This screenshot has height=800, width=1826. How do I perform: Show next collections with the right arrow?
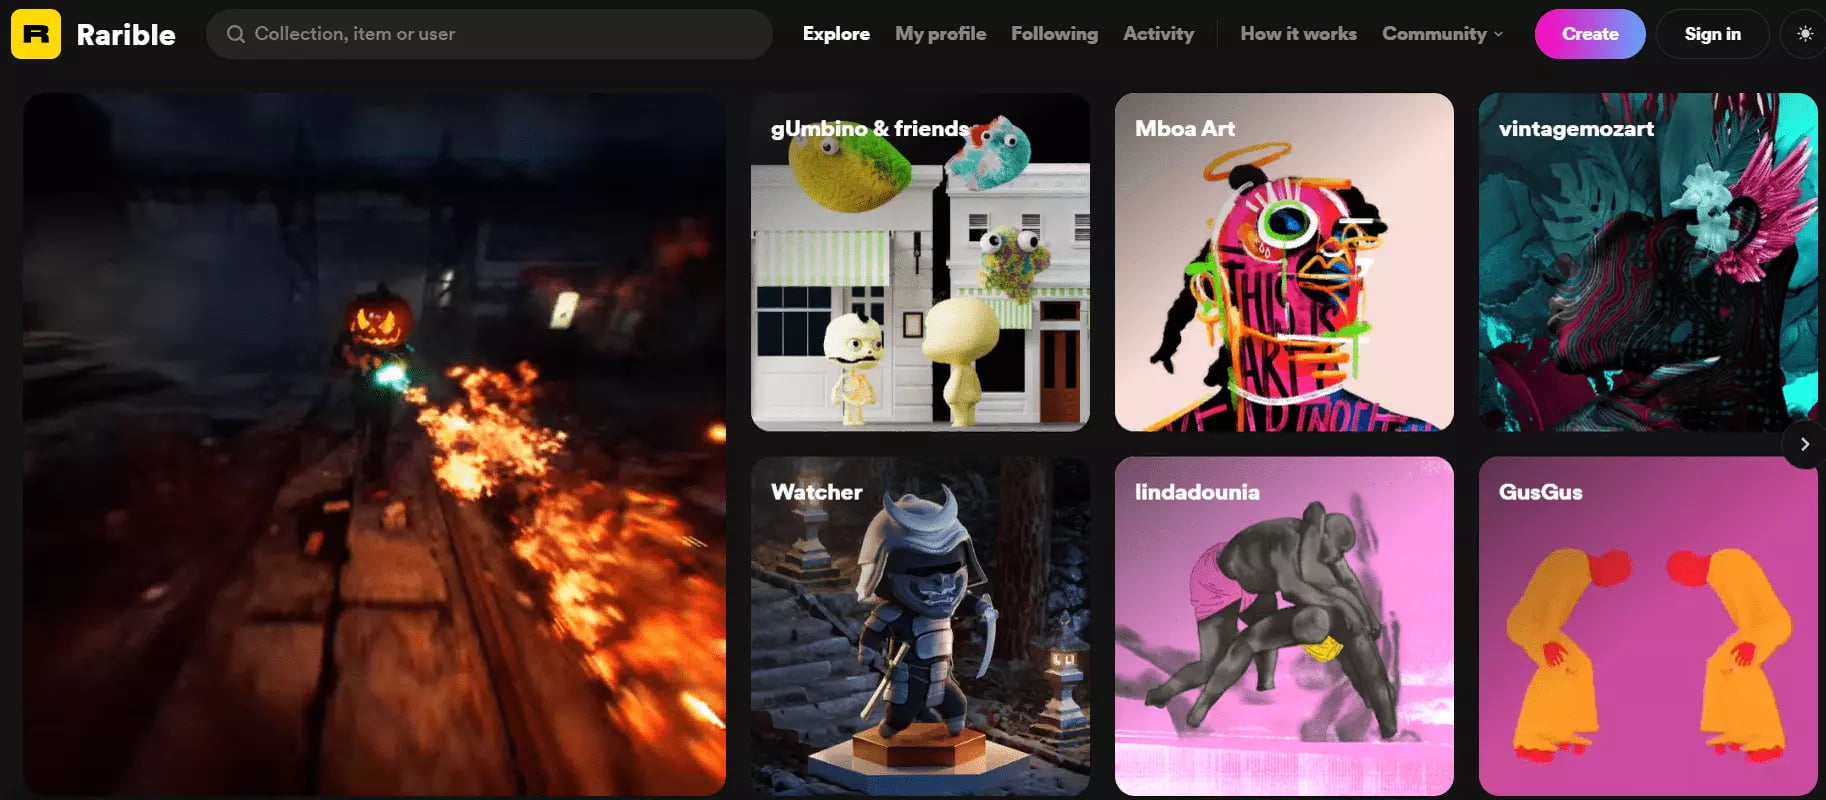tap(1804, 444)
